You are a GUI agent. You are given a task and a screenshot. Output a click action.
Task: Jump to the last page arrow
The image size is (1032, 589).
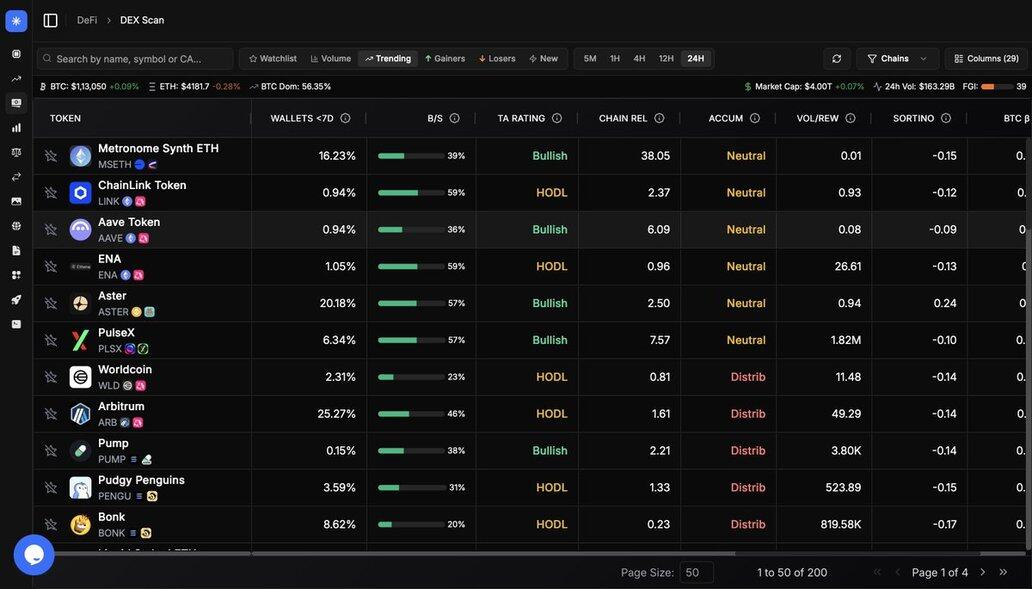click(x=1003, y=572)
